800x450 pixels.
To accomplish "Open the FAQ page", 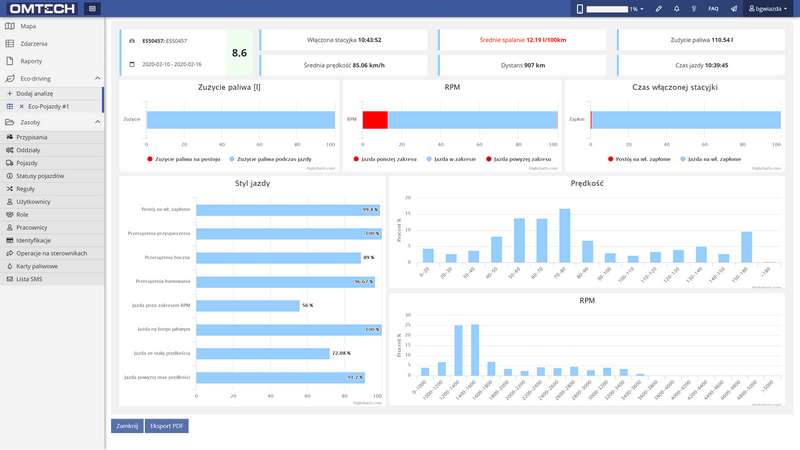I will click(x=713, y=8).
